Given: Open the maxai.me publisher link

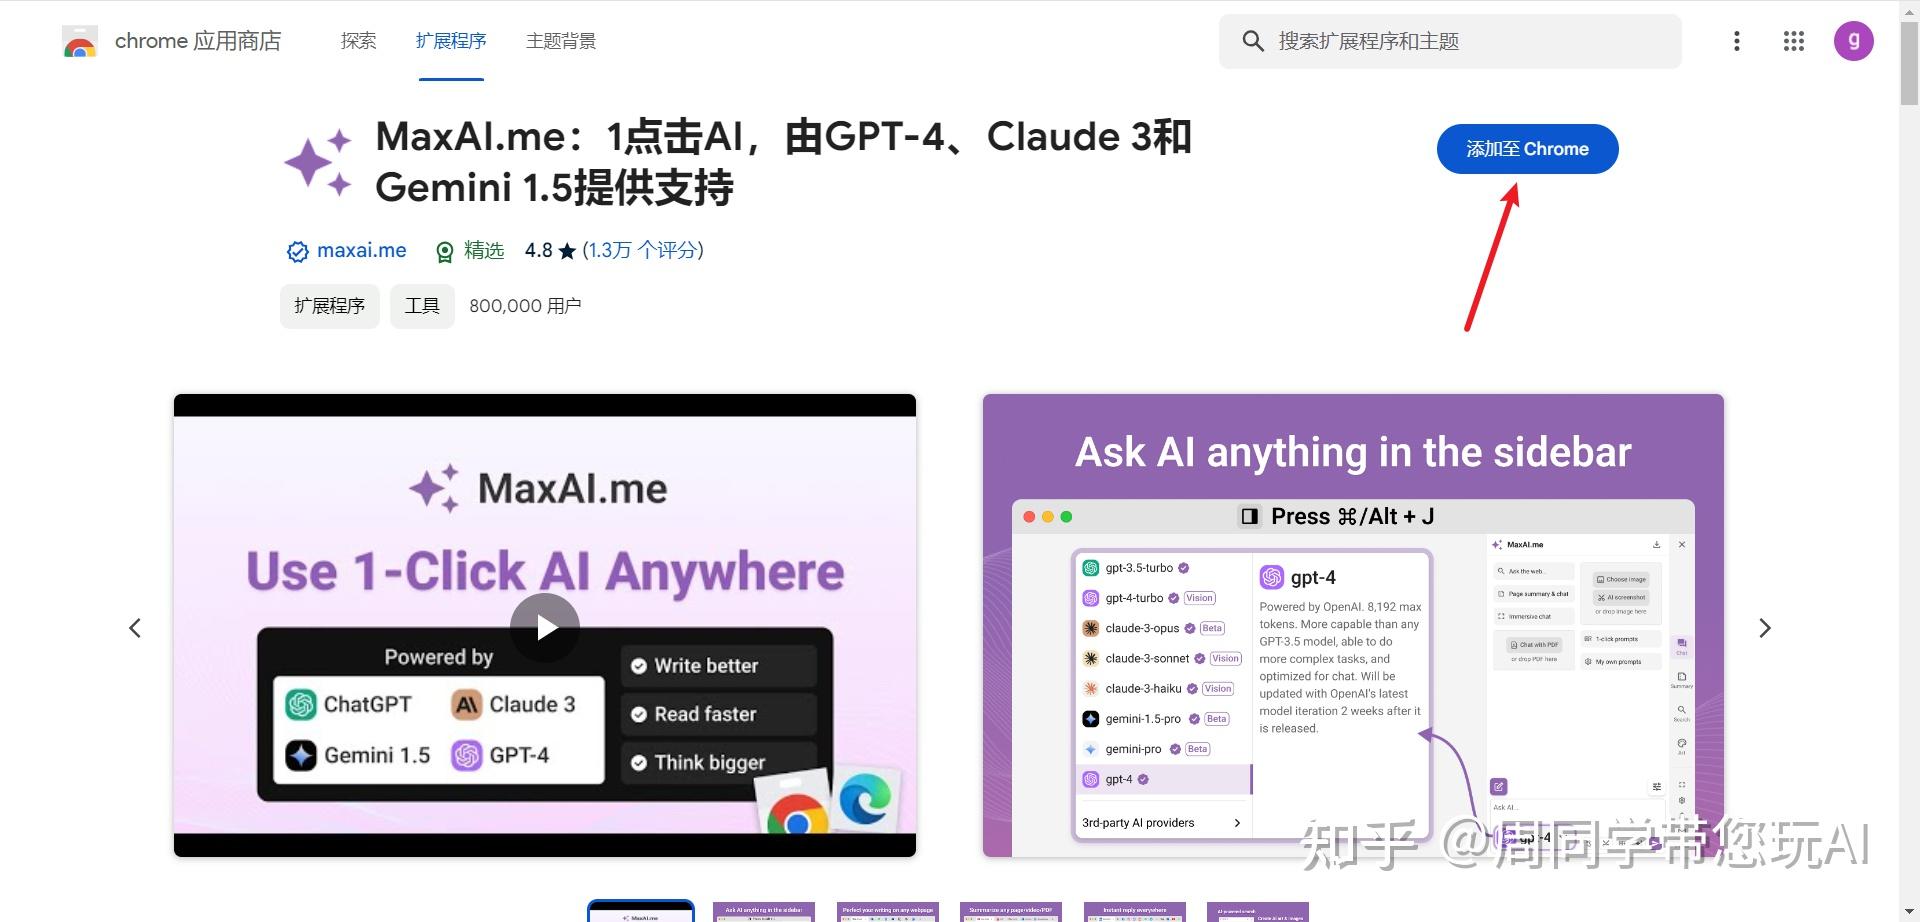Looking at the screenshot, I should (x=361, y=251).
